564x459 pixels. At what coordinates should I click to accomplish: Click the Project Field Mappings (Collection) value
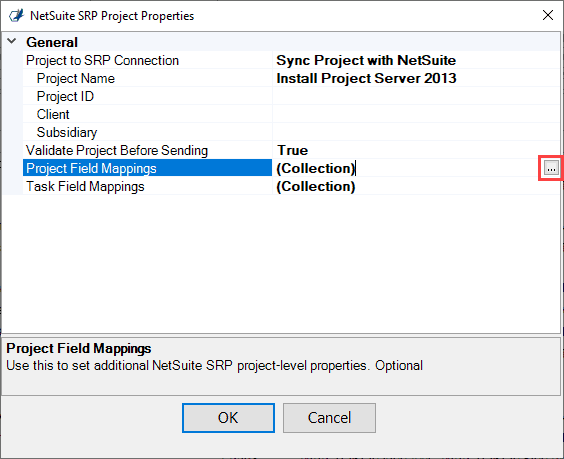coord(316,168)
